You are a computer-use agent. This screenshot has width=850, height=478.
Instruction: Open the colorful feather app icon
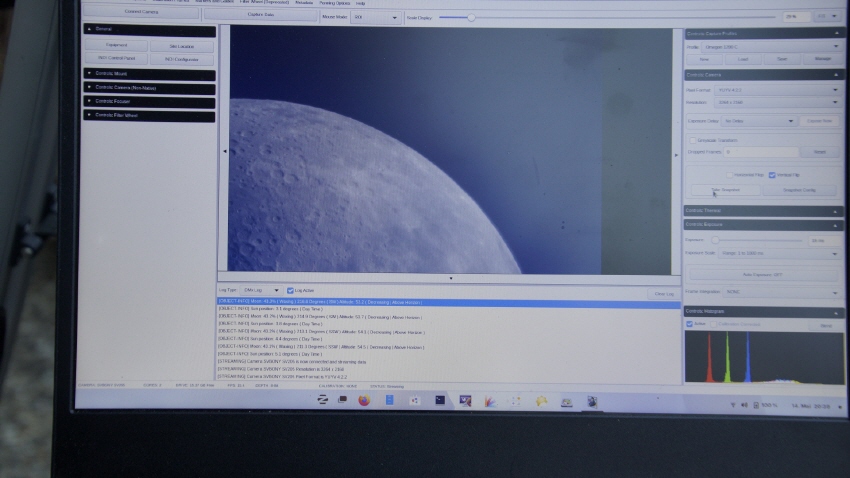point(490,401)
